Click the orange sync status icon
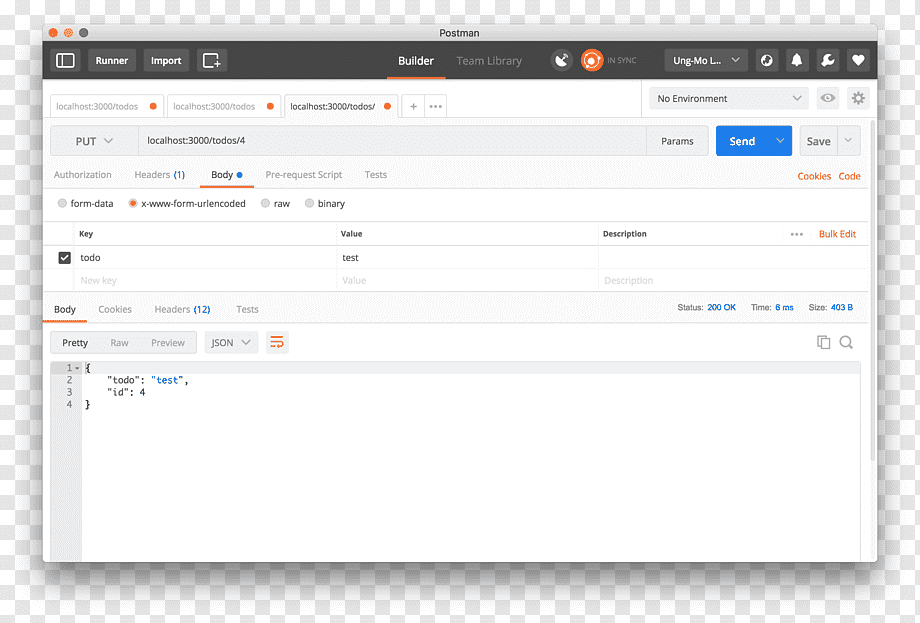920x623 pixels. pyautogui.click(x=591, y=60)
